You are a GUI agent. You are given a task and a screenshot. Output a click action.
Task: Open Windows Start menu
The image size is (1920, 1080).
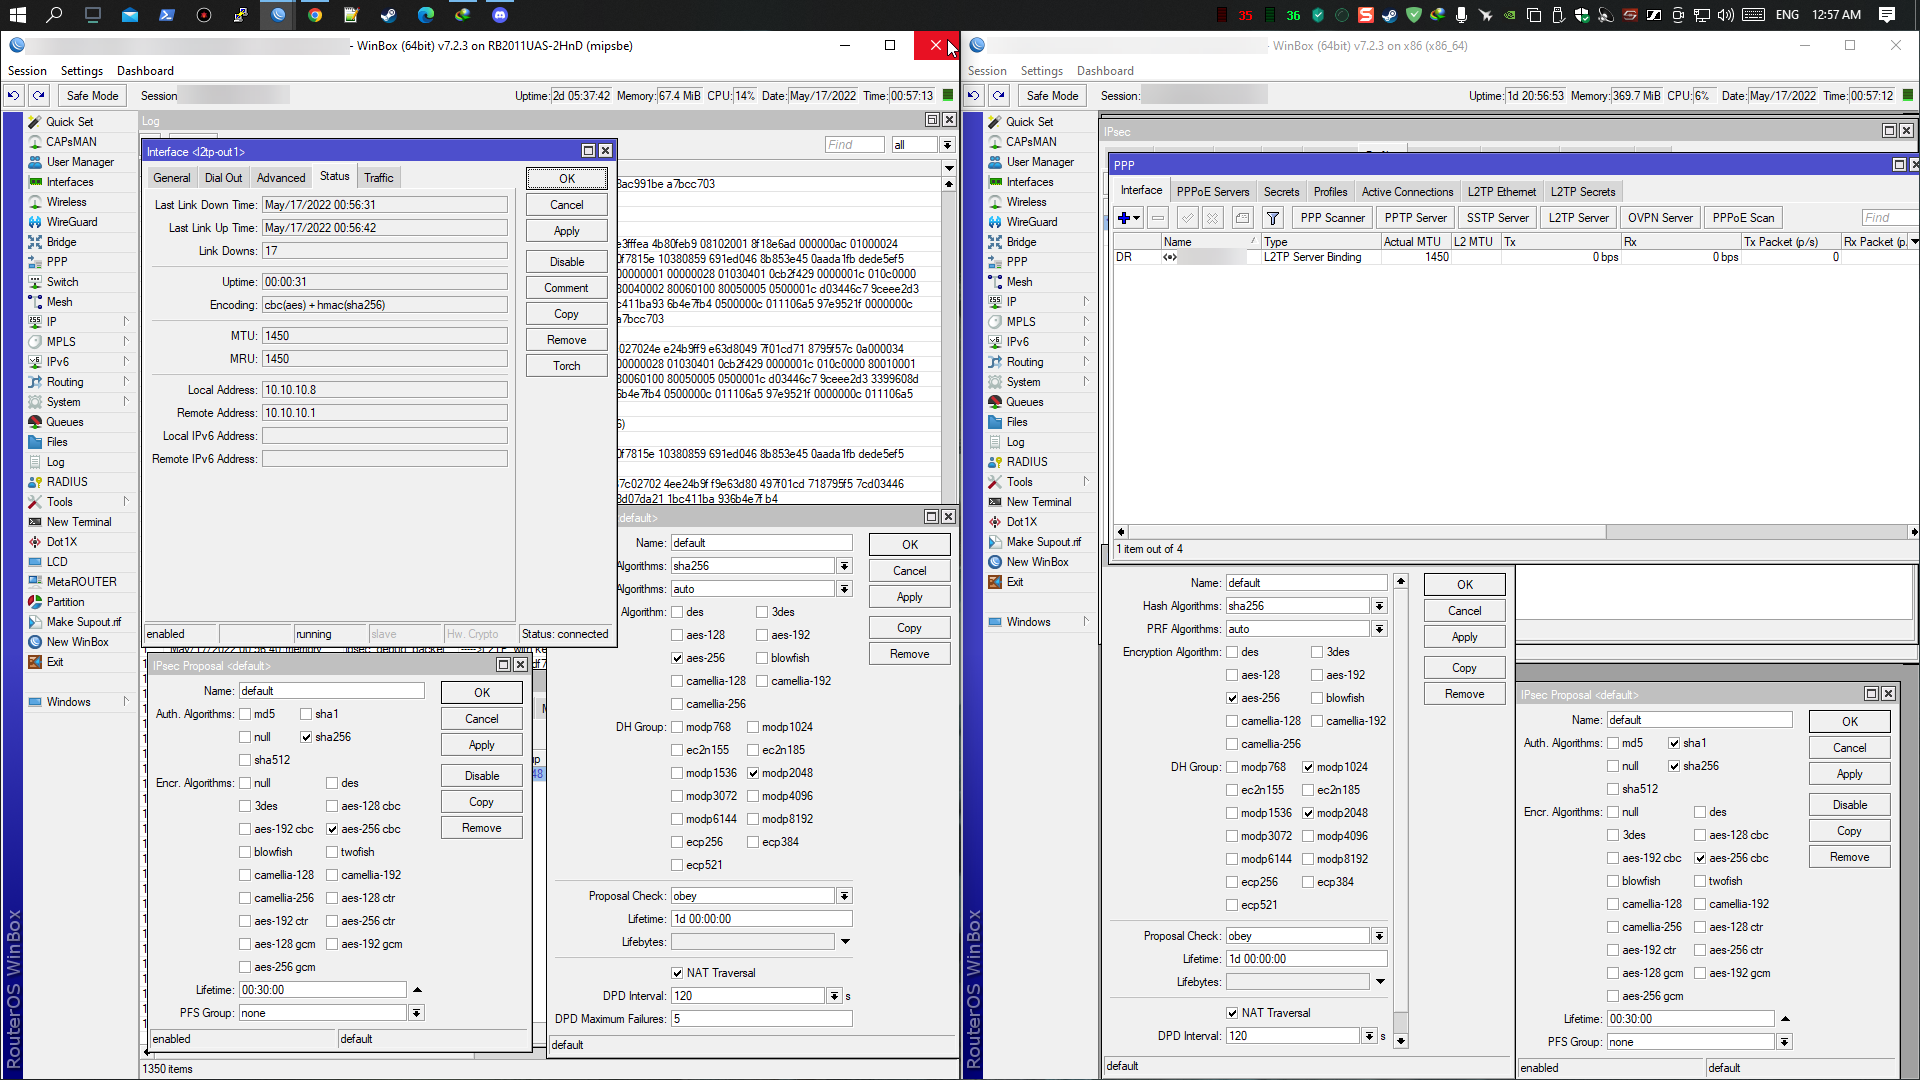(17, 14)
